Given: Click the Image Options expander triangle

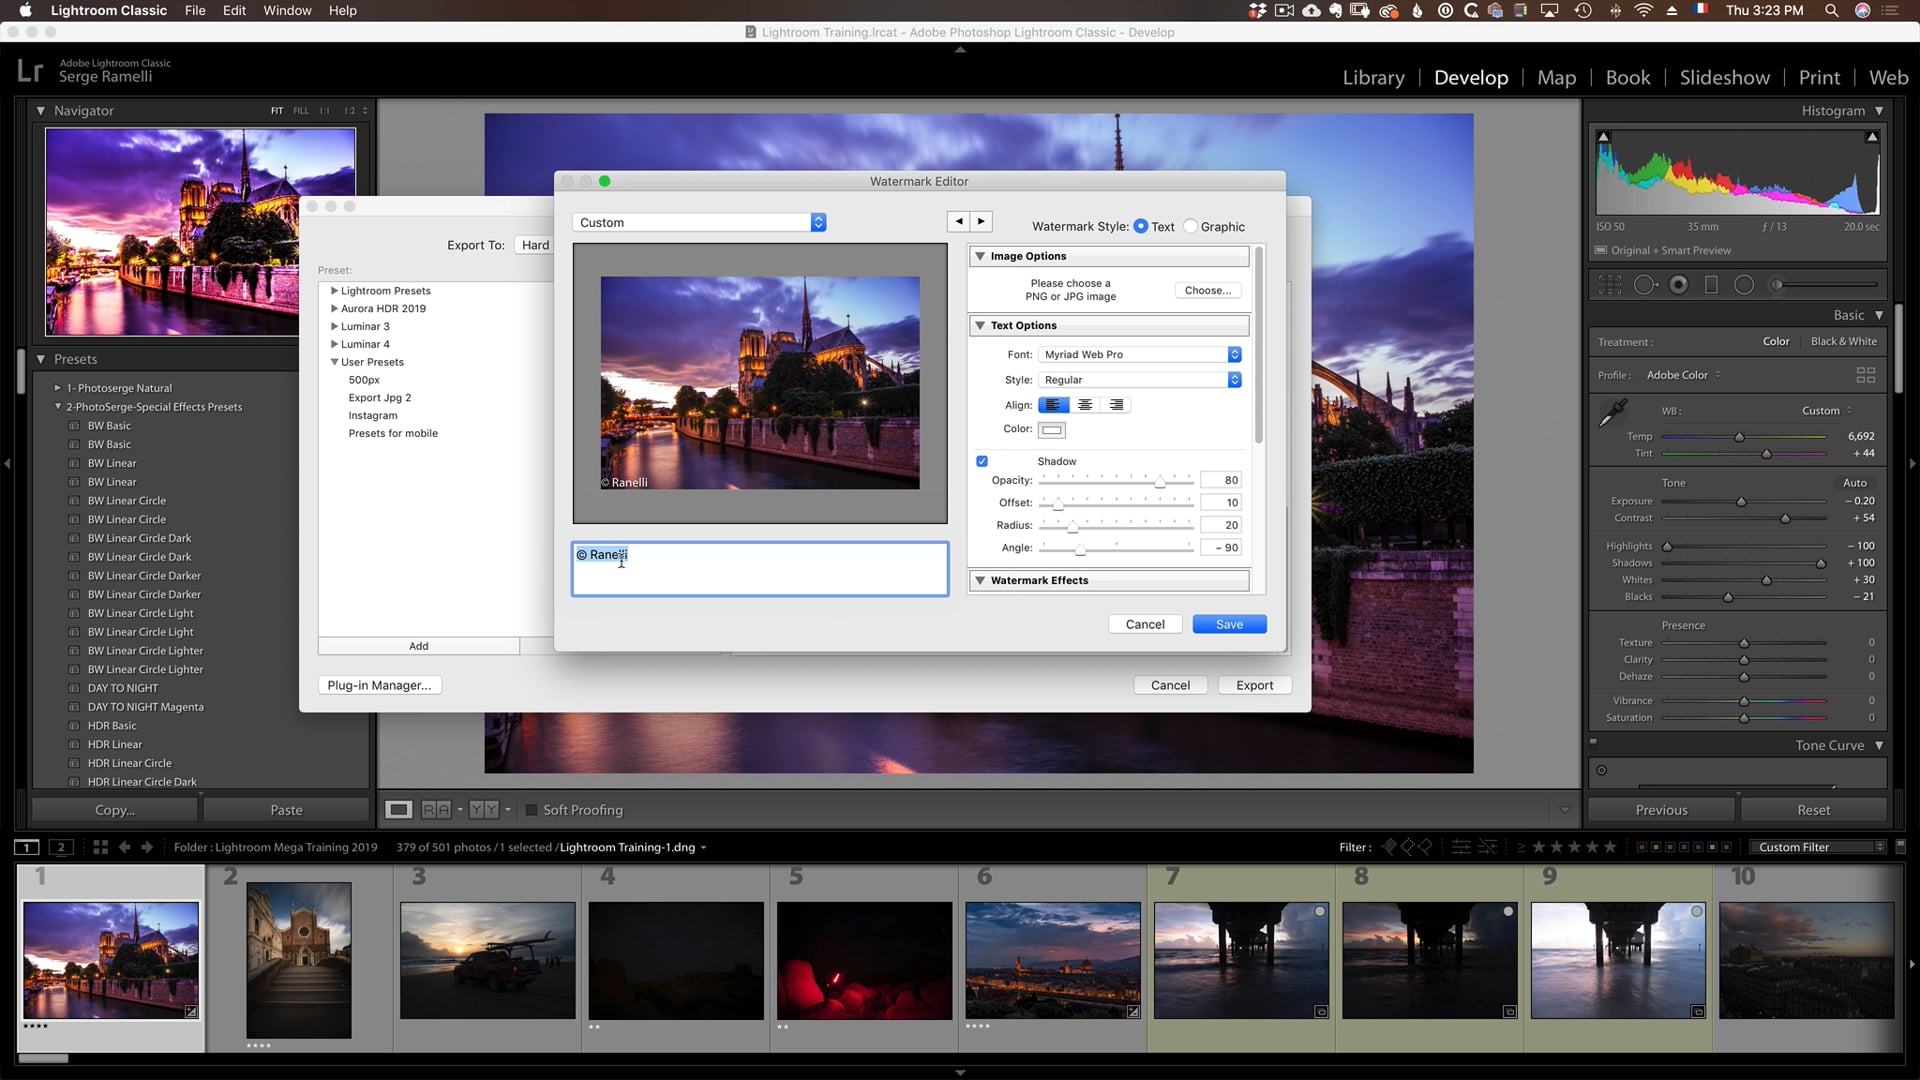Looking at the screenshot, I should pyautogui.click(x=981, y=256).
